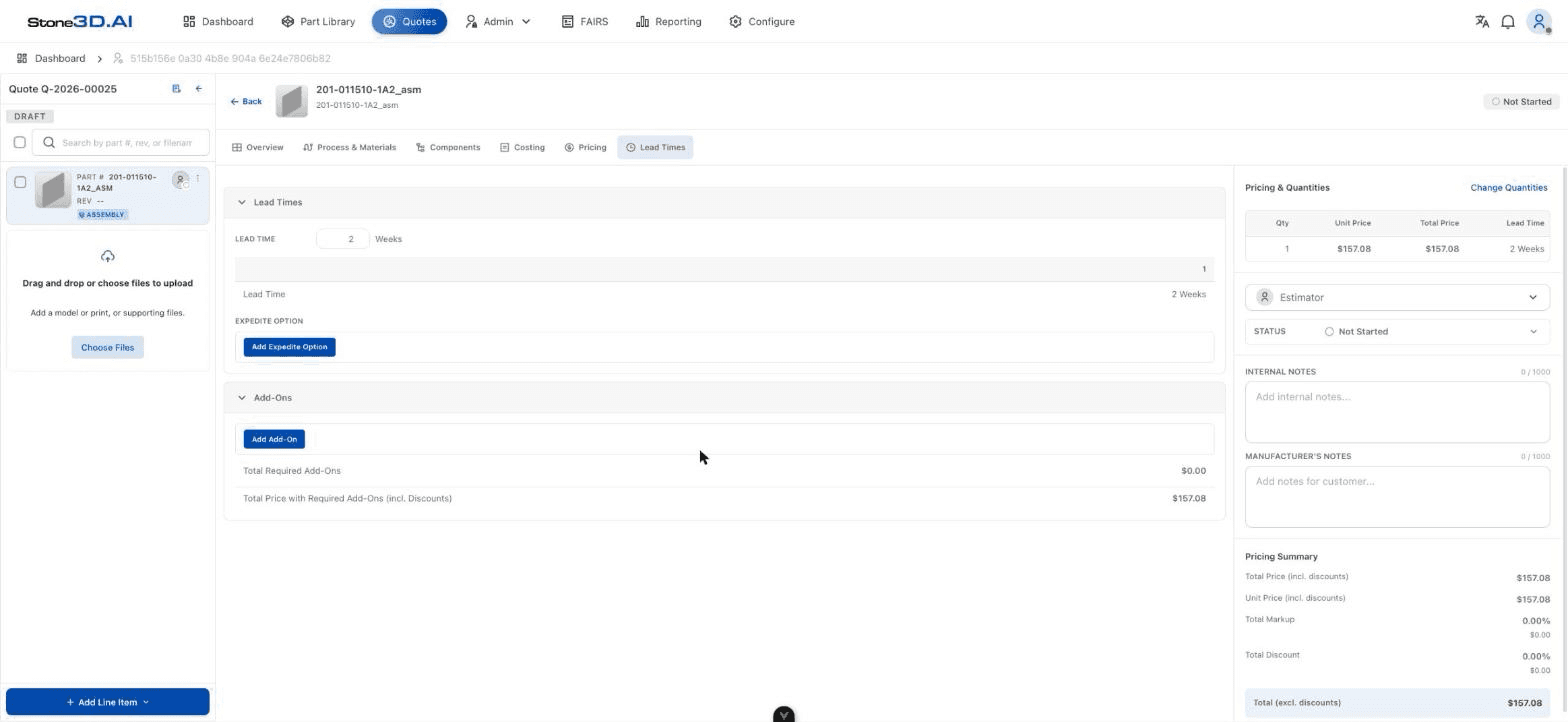Open the Costing tab
Image resolution: width=1568 pixels, height=722 pixels.
pos(523,147)
